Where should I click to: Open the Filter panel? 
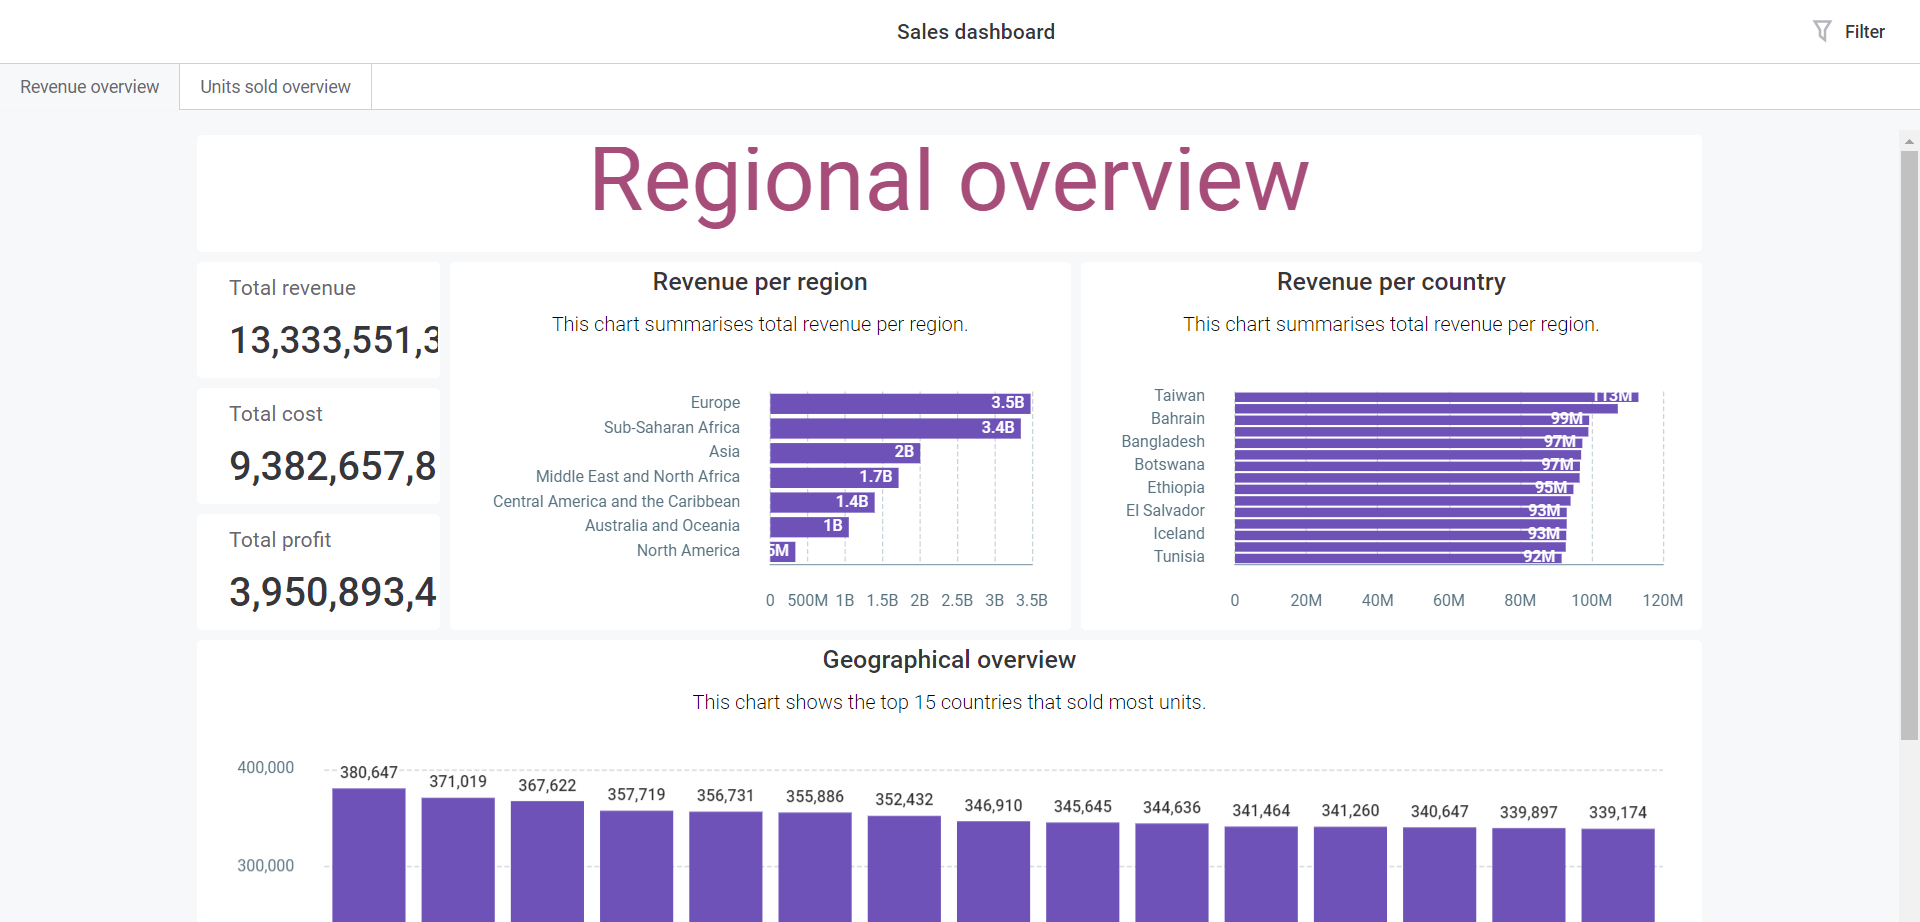point(1864,31)
